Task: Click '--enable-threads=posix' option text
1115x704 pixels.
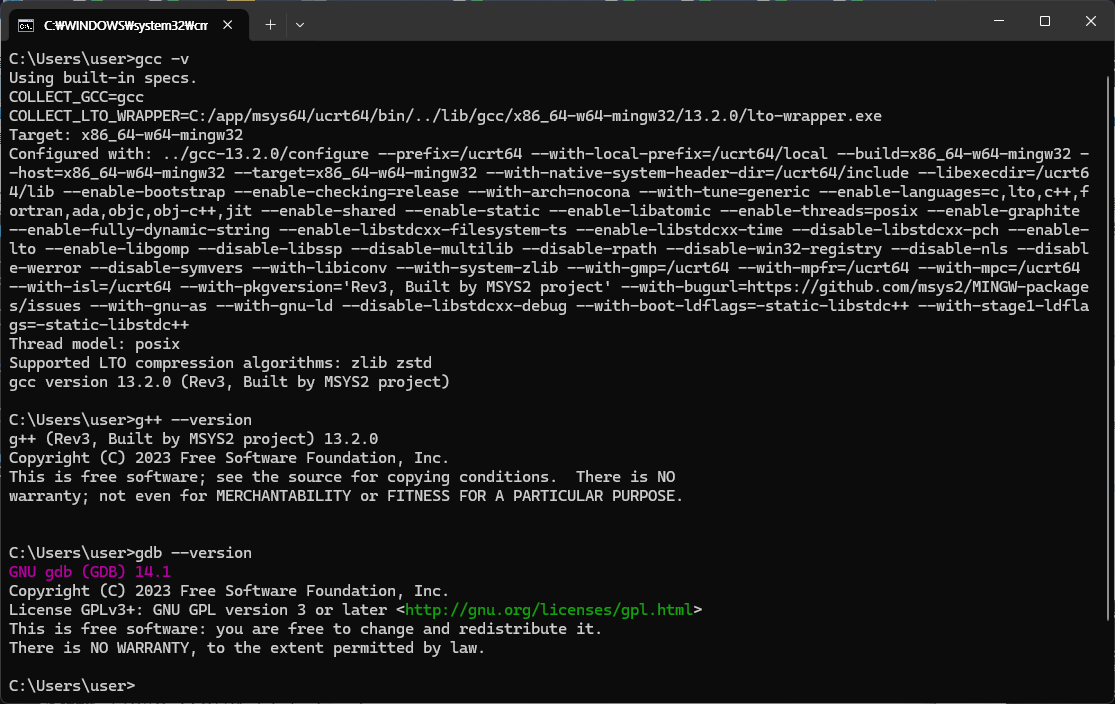Action: pyautogui.click(x=818, y=211)
